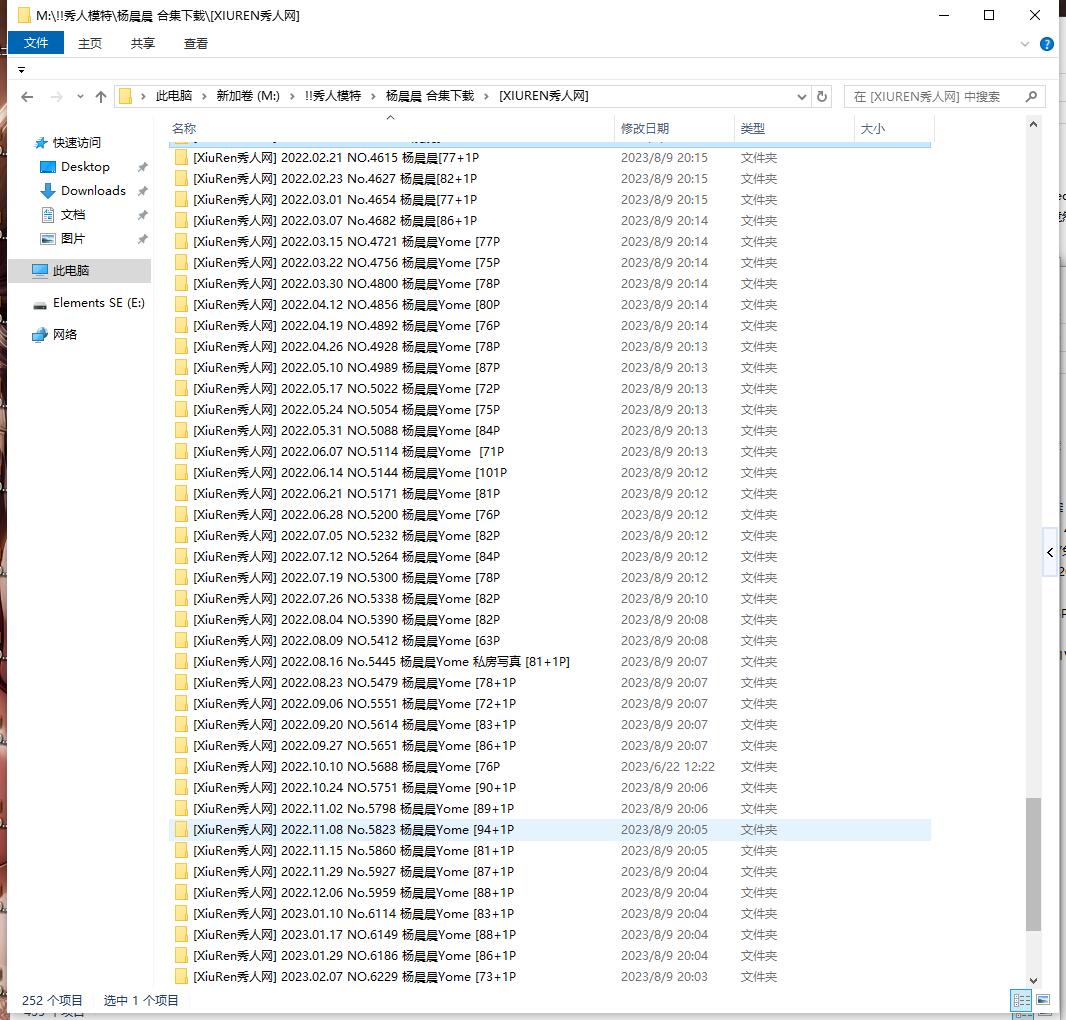Click the pin icon next to 图片

coord(142,239)
